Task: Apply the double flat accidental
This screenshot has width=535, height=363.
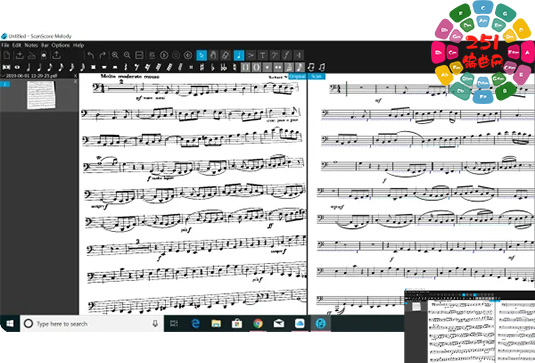Action: 224,67
